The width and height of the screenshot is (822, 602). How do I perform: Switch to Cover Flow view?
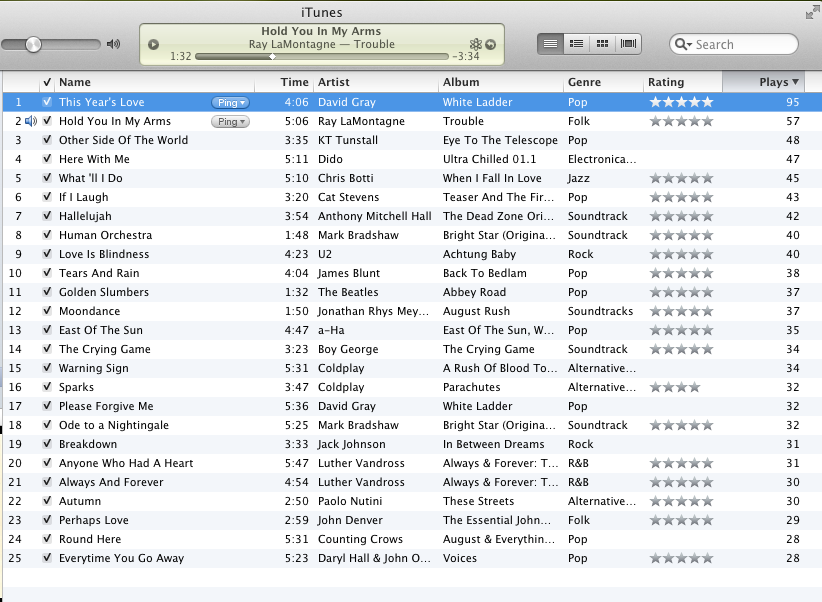point(629,44)
